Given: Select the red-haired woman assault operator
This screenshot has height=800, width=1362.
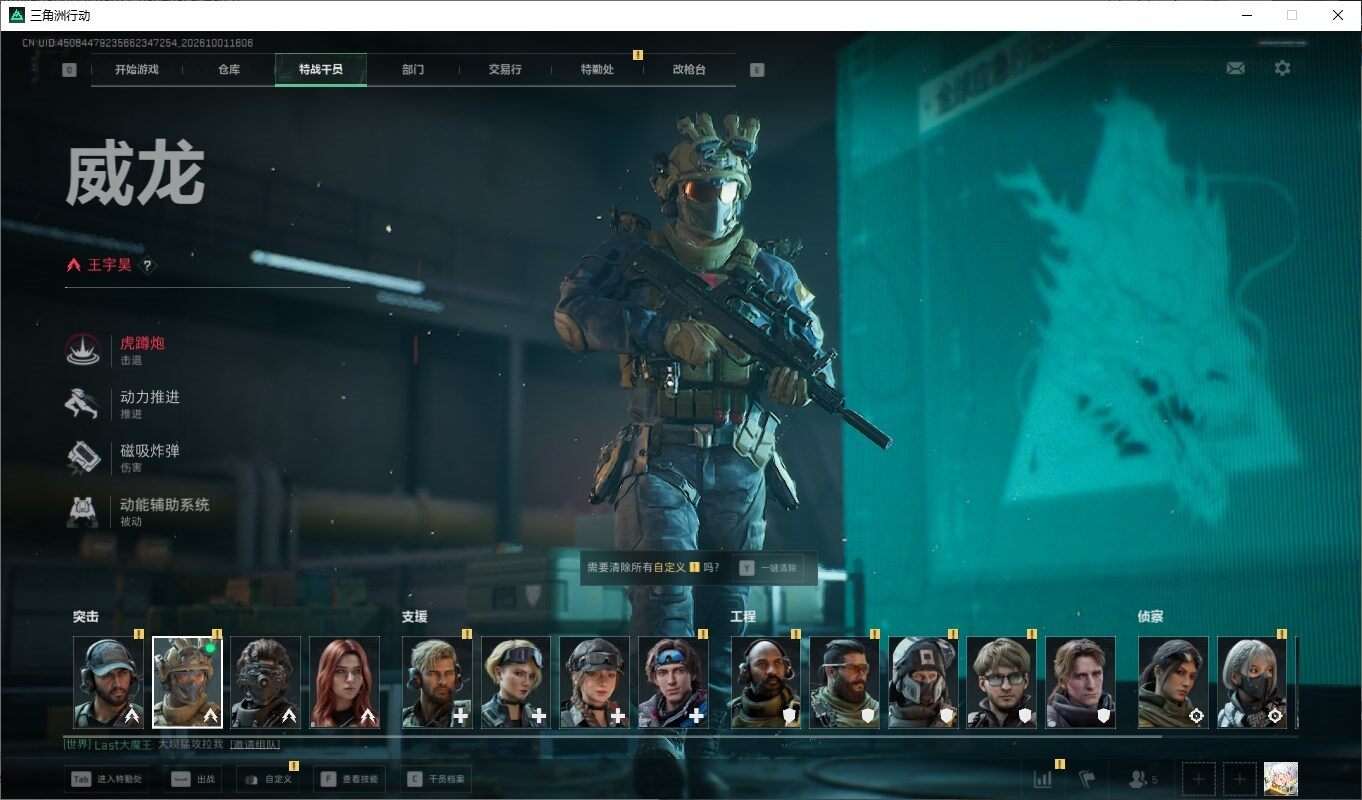Looking at the screenshot, I should (x=344, y=682).
